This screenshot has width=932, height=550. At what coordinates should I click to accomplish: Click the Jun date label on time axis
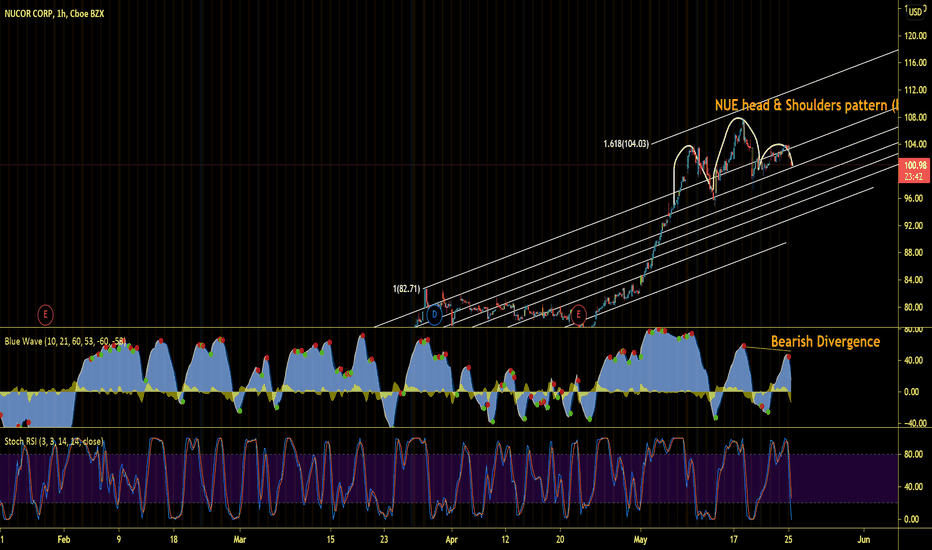(x=864, y=540)
